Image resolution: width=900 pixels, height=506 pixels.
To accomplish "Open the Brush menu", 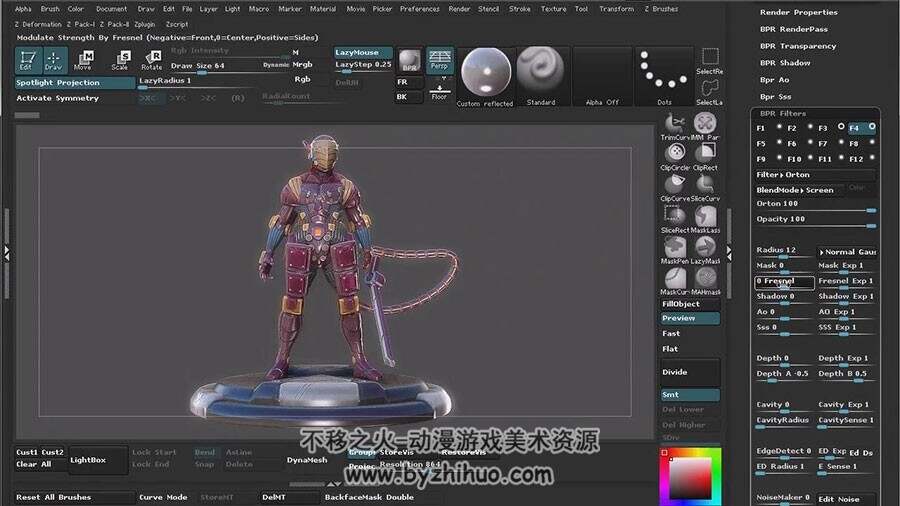I will (x=50, y=9).
